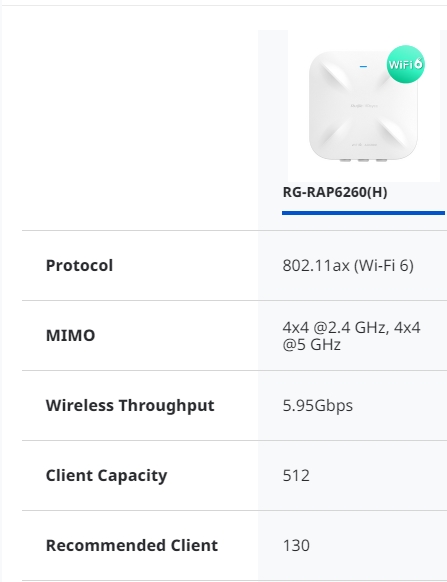447x582 pixels.
Task: Click the 802.11ax (Wi-Fi 6) value
Action: pos(348,265)
